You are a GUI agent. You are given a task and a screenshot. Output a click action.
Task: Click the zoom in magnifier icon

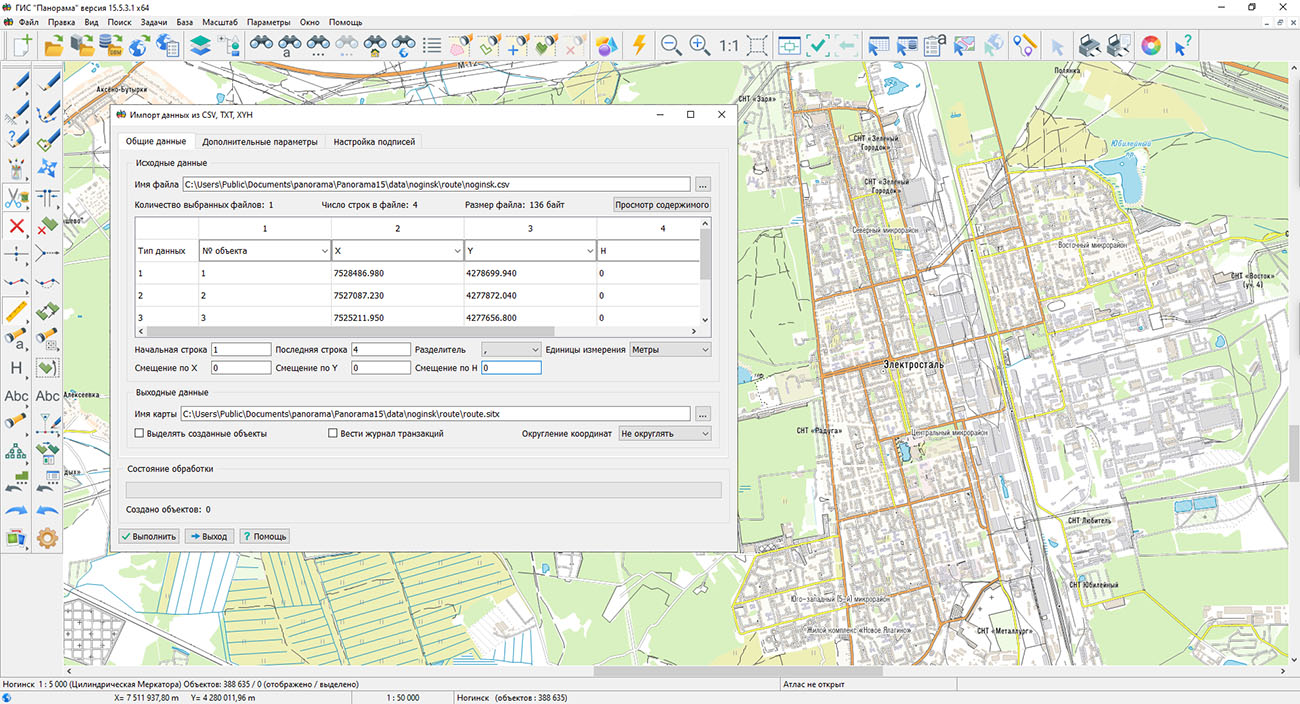pyautogui.click(x=699, y=45)
